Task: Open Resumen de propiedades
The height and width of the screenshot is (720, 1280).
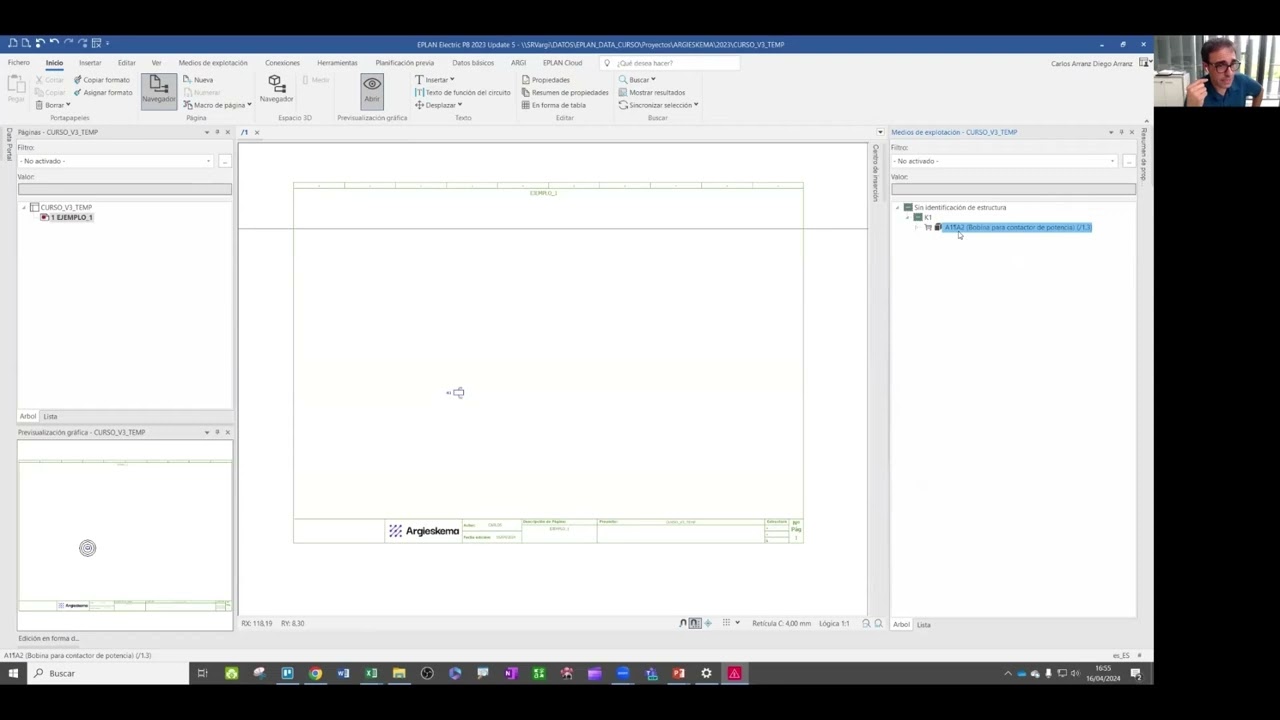Action: point(565,93)
